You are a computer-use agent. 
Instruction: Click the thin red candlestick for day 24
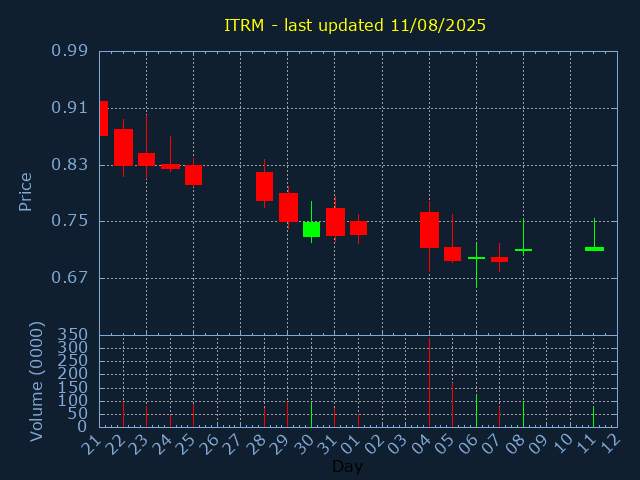coord(170,166)
